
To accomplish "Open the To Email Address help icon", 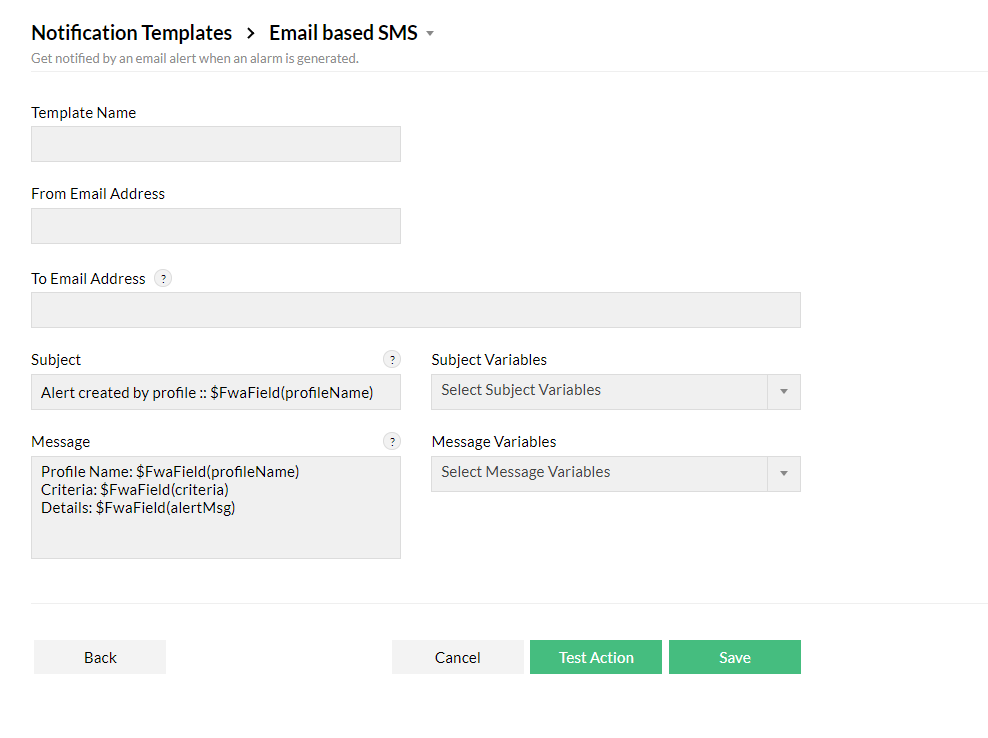I will [x=163, y=278].
